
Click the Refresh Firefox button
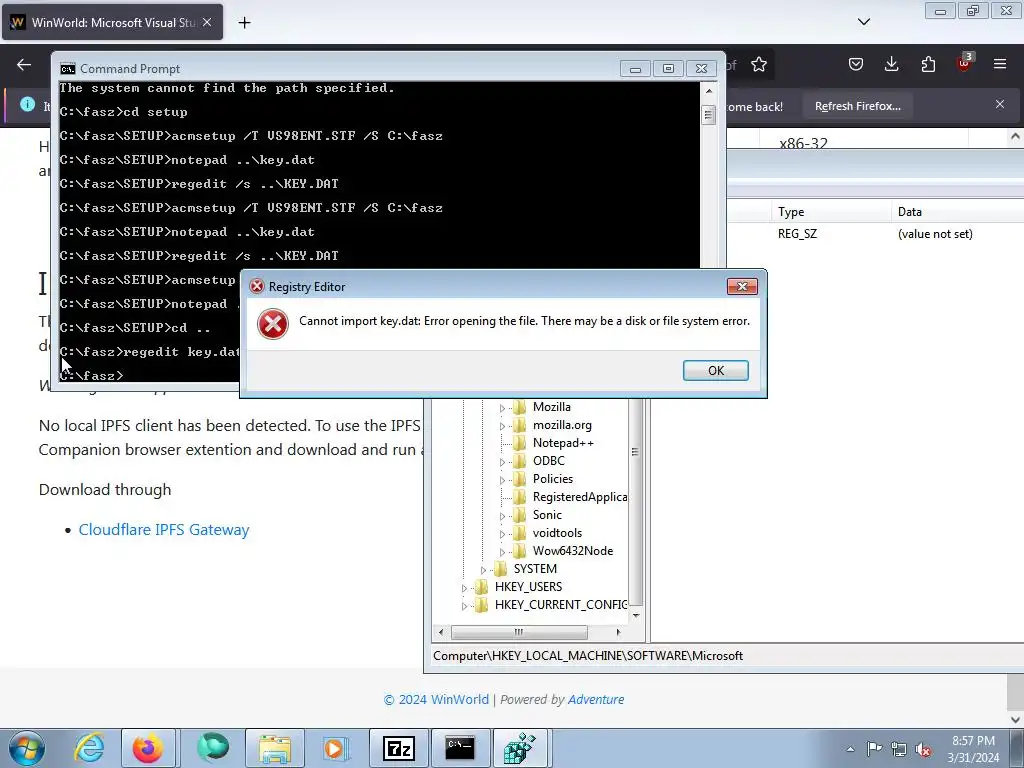[x=857, y=106]
